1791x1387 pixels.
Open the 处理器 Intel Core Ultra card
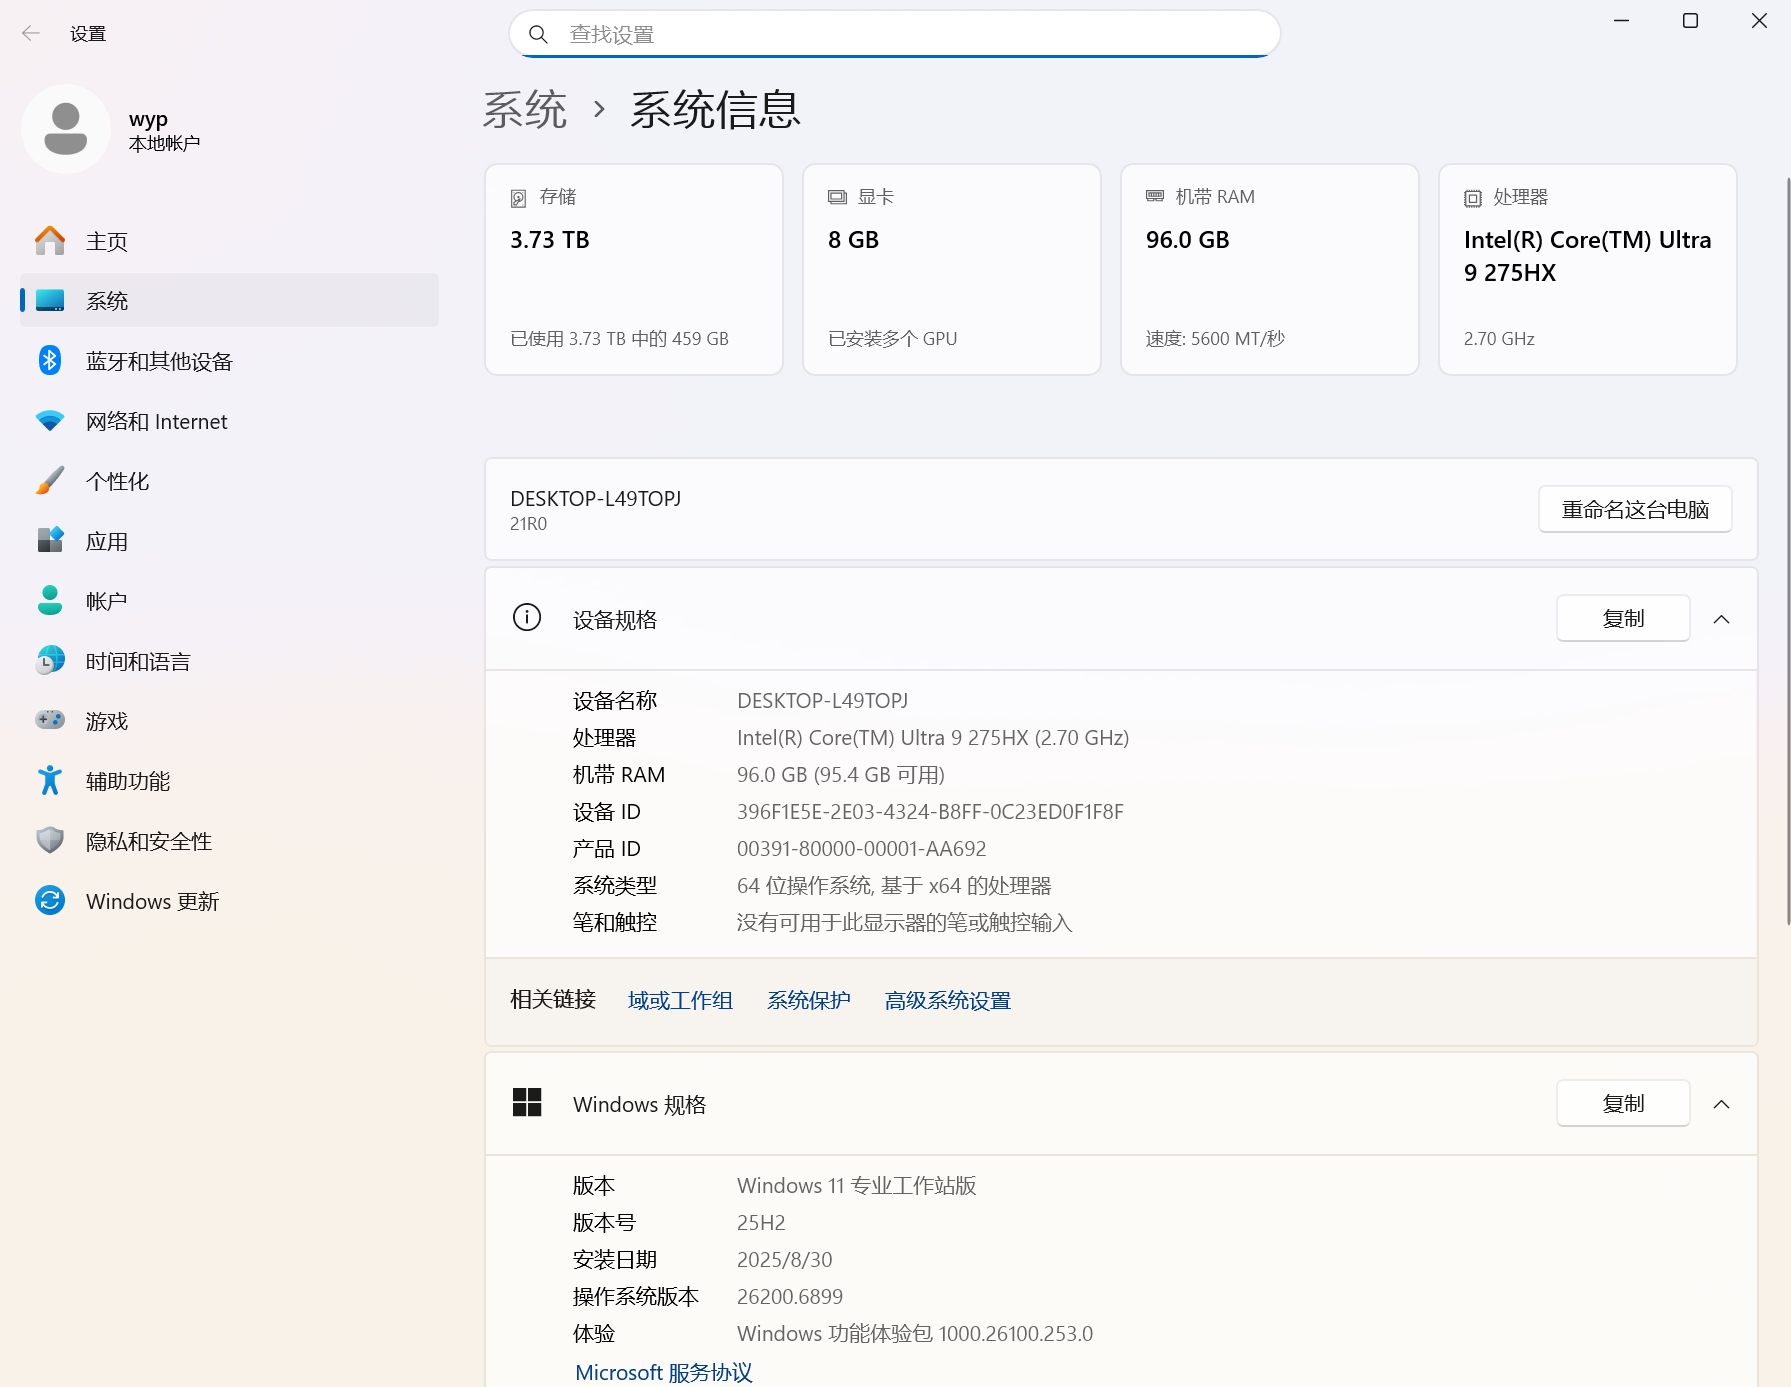click(1588, 269)
